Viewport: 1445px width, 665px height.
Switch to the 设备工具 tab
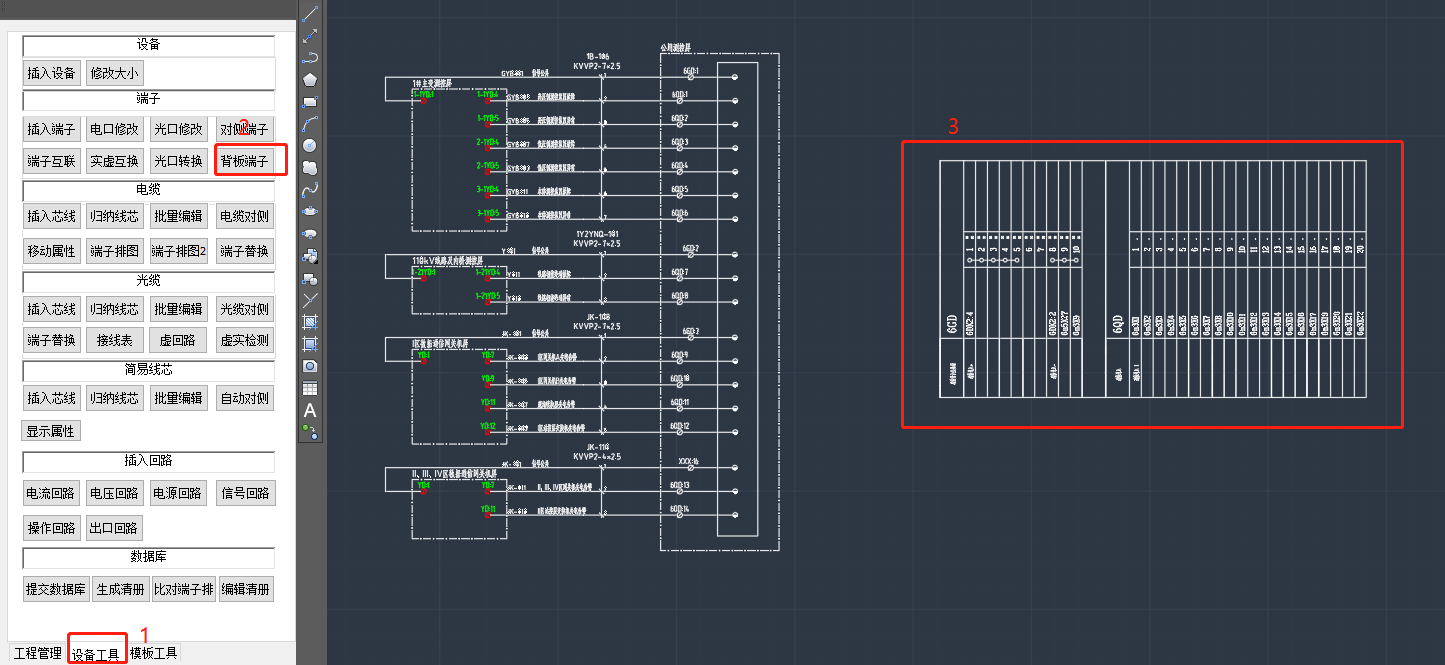[96, 654]
